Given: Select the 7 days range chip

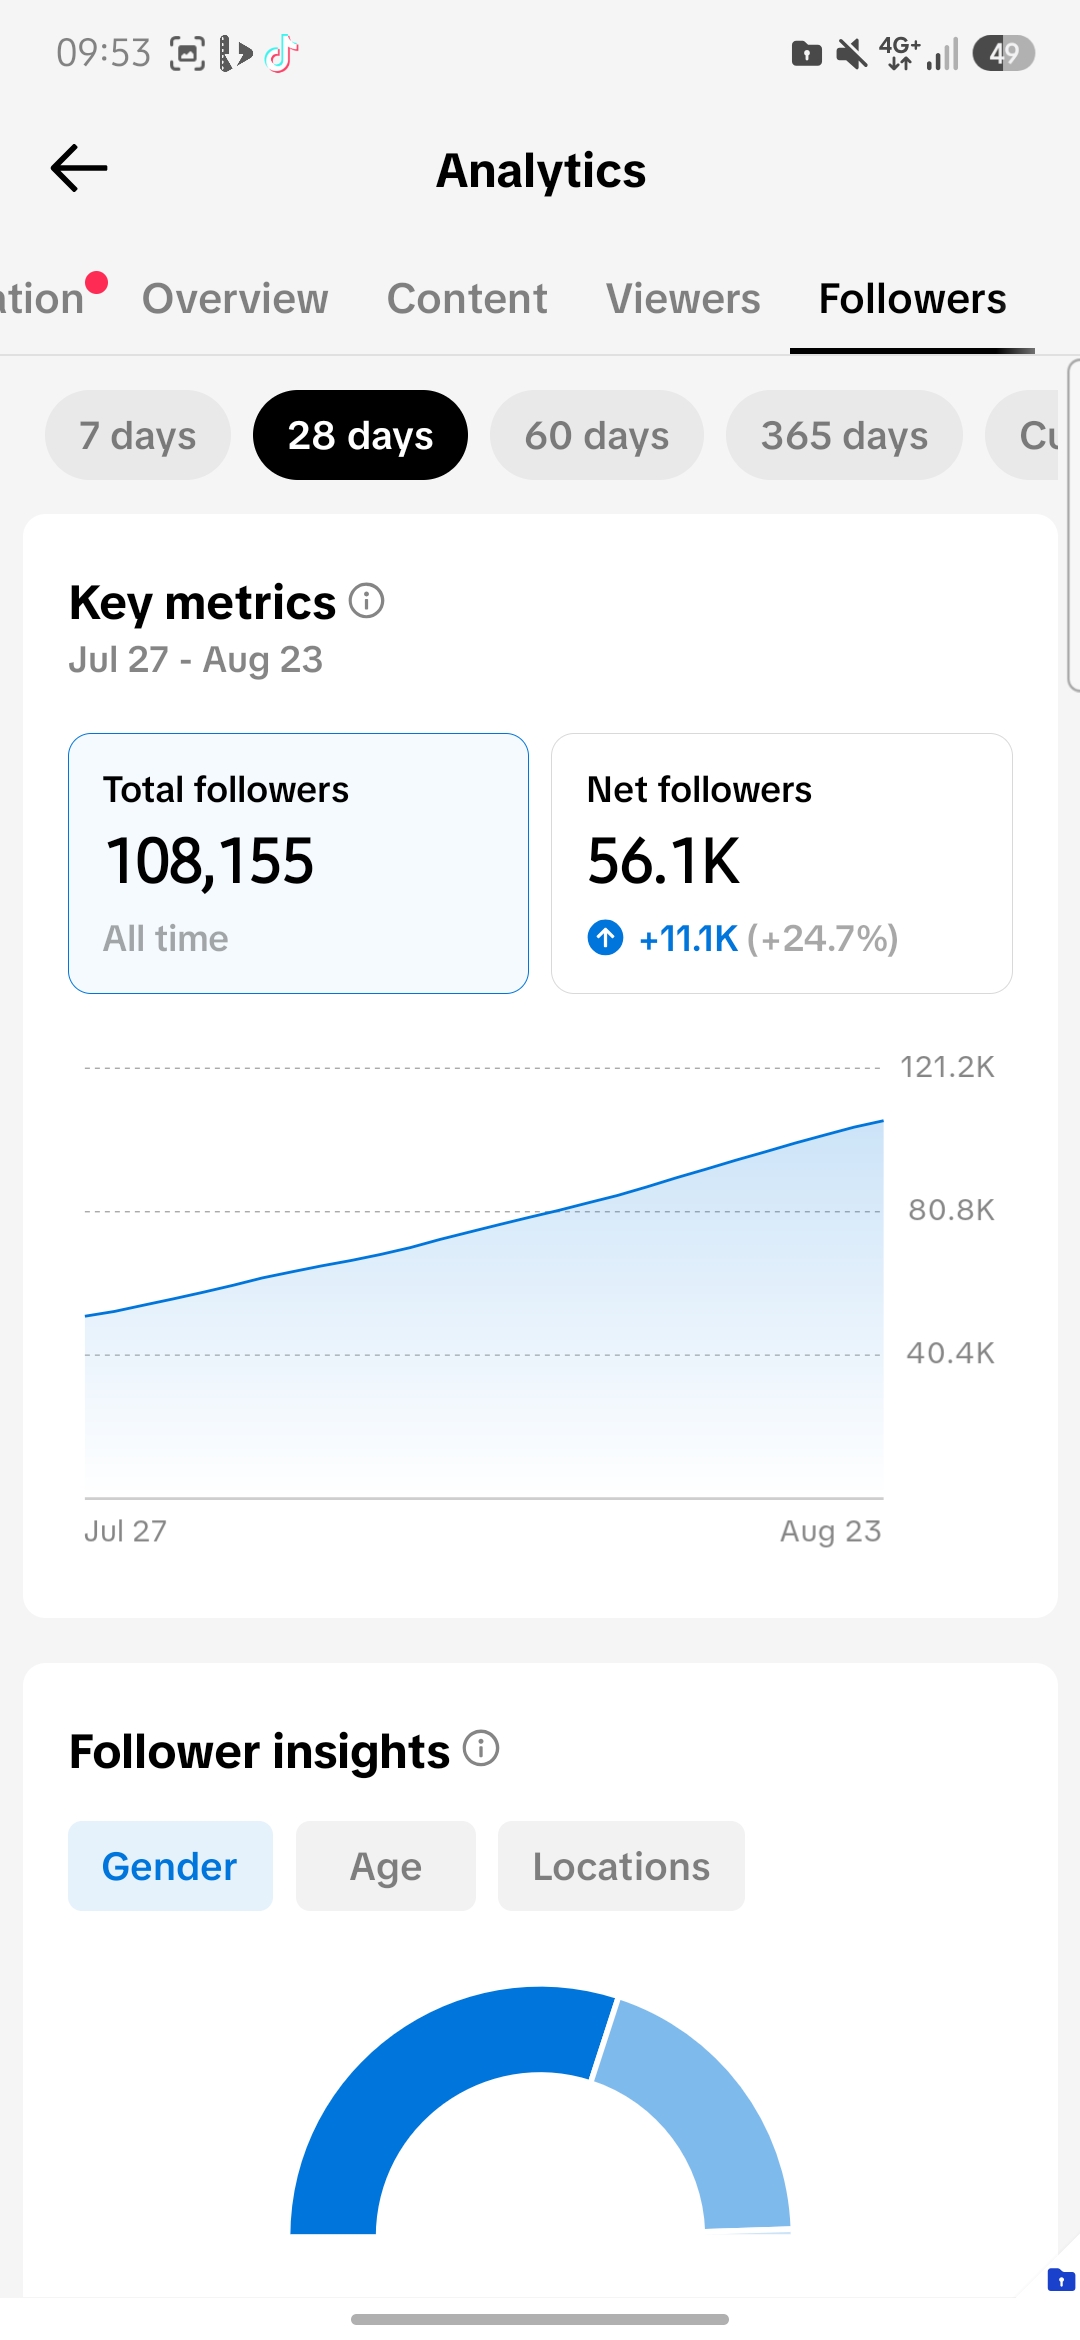Looking at the screenshot, I should click(x=138, y=435).
